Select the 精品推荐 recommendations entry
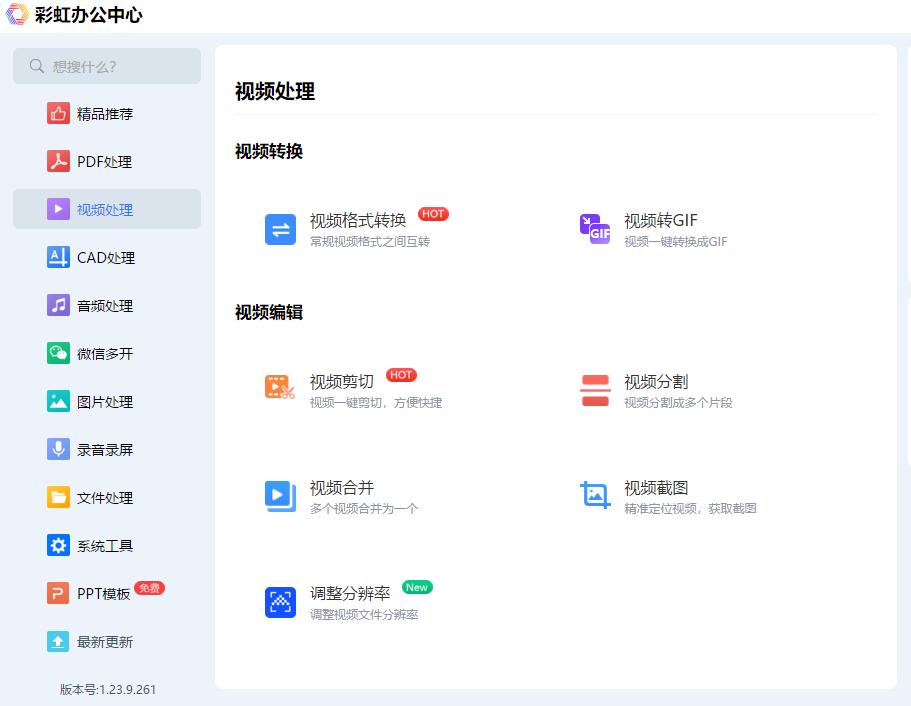 point(107,113)
